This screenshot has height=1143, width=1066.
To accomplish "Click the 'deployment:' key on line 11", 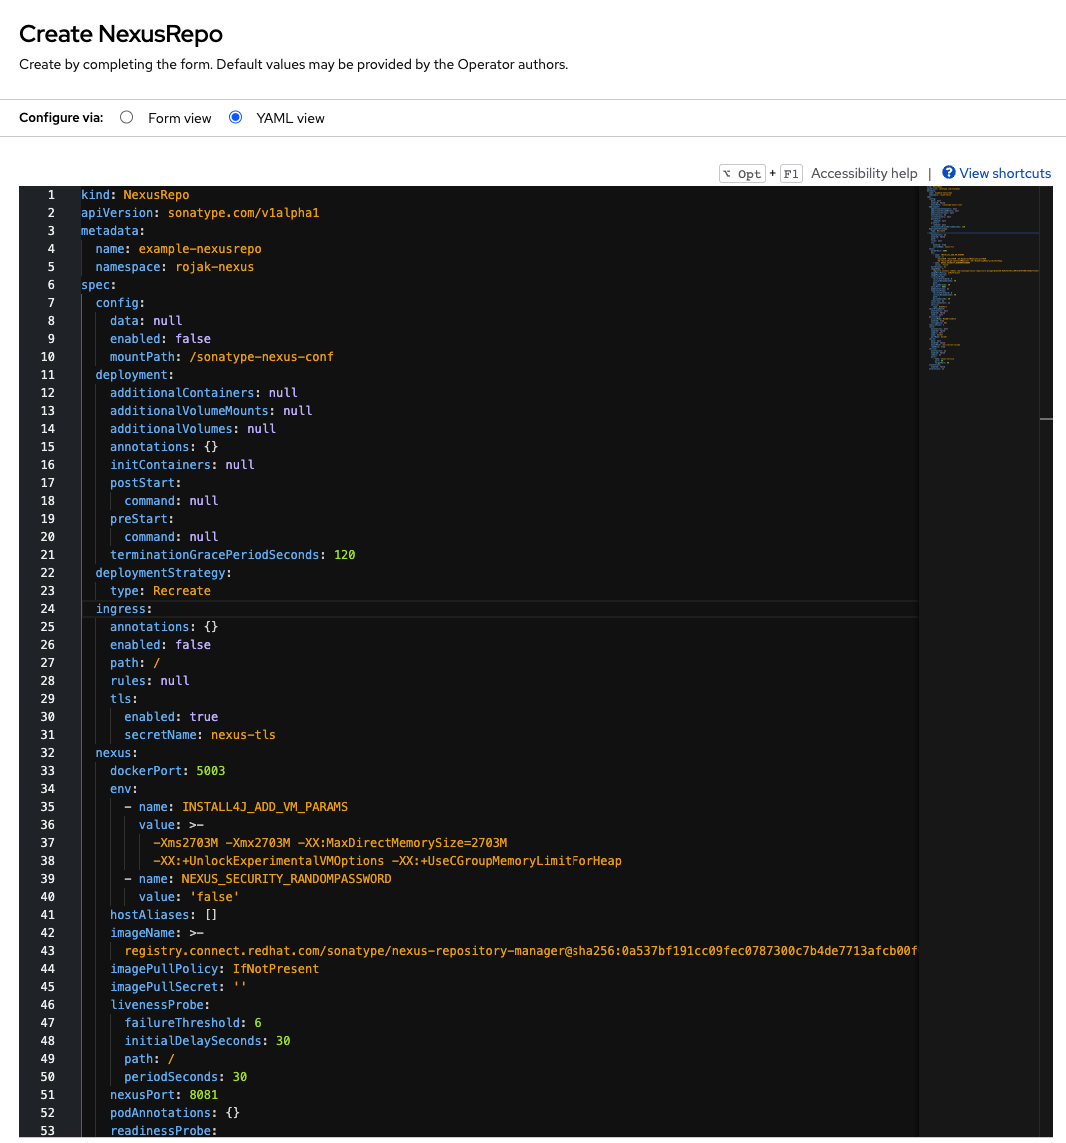I will tap(135, 375).
